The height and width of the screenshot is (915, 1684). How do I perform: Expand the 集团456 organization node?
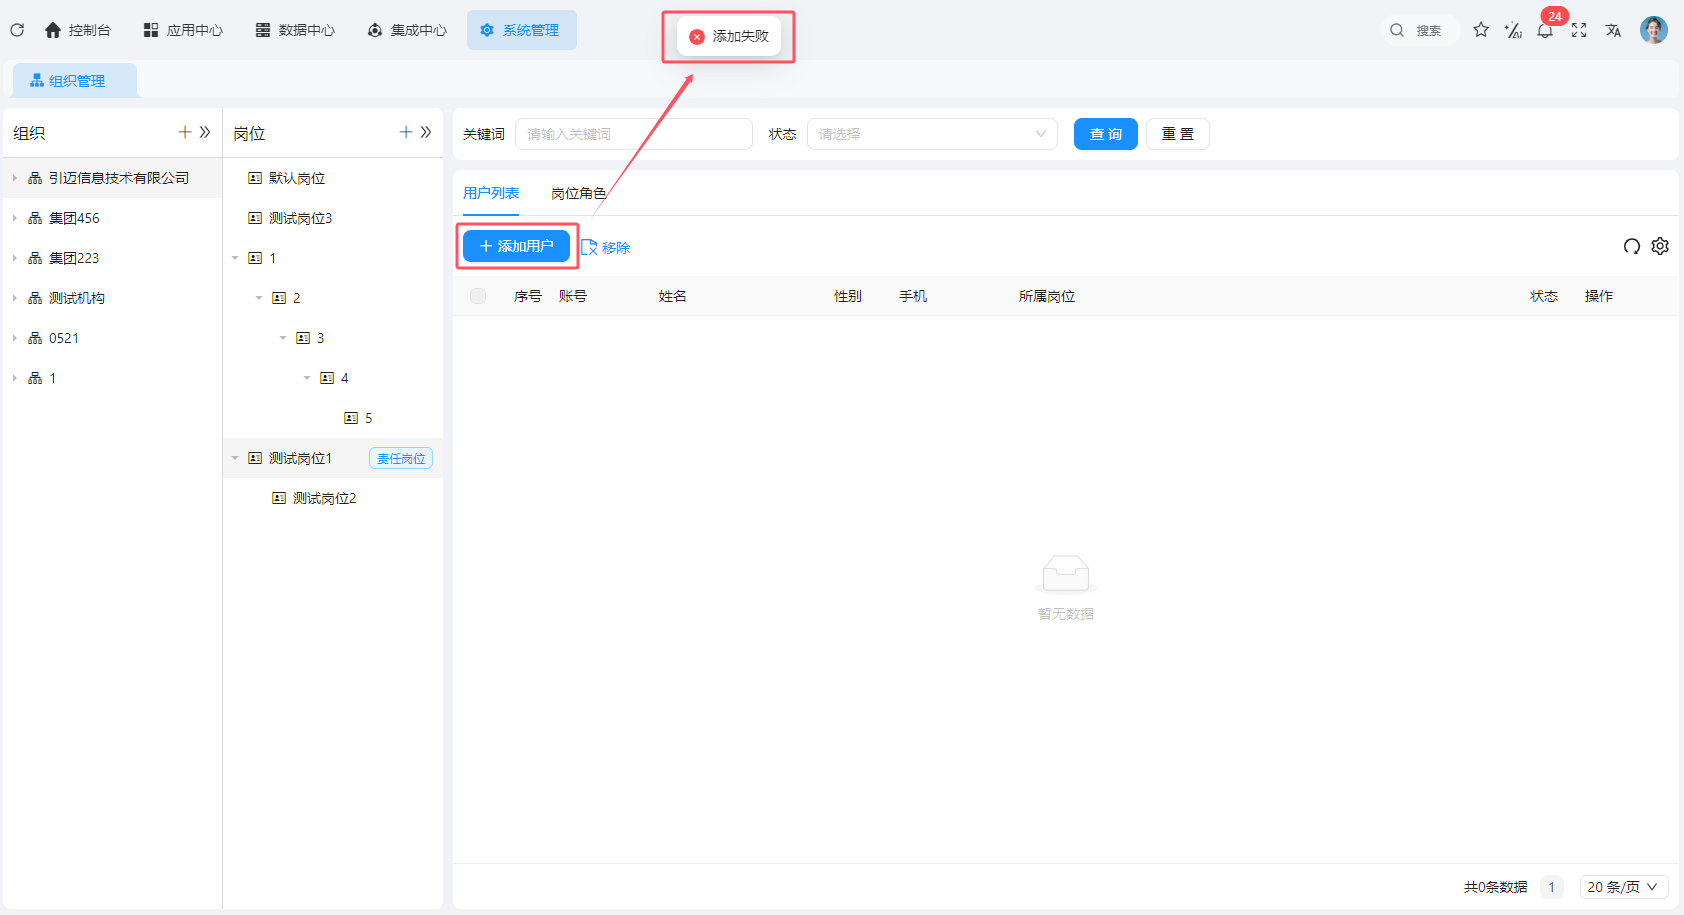tap(15, 218)
